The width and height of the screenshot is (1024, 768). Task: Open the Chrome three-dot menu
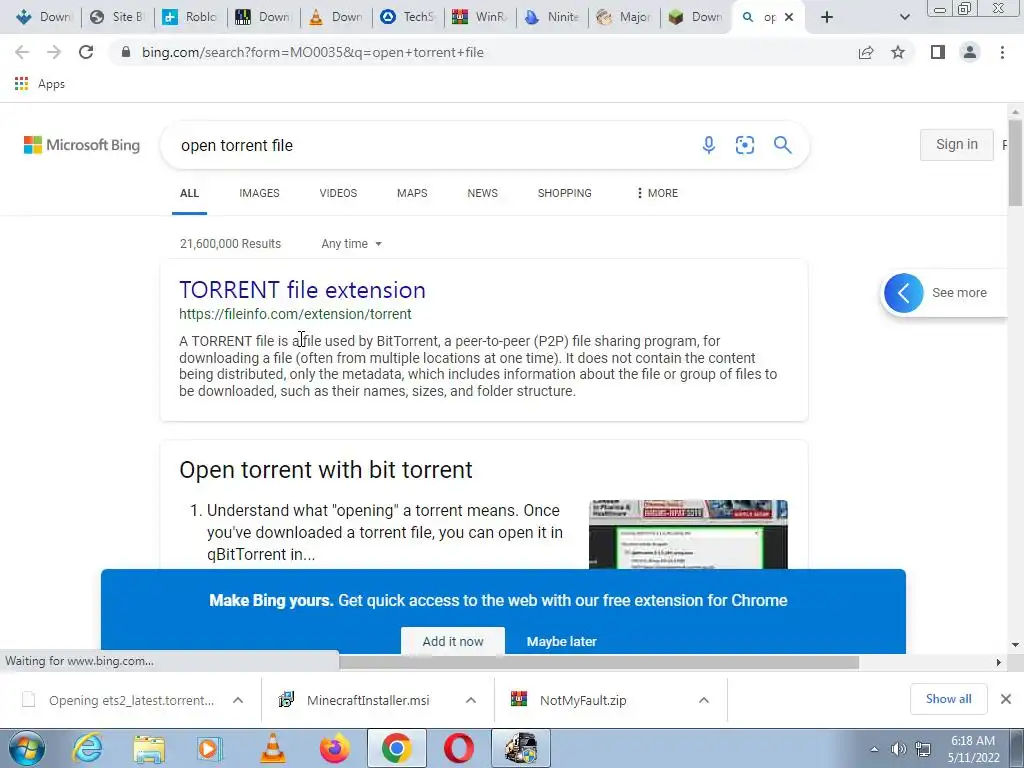(x=1002, y=52)
